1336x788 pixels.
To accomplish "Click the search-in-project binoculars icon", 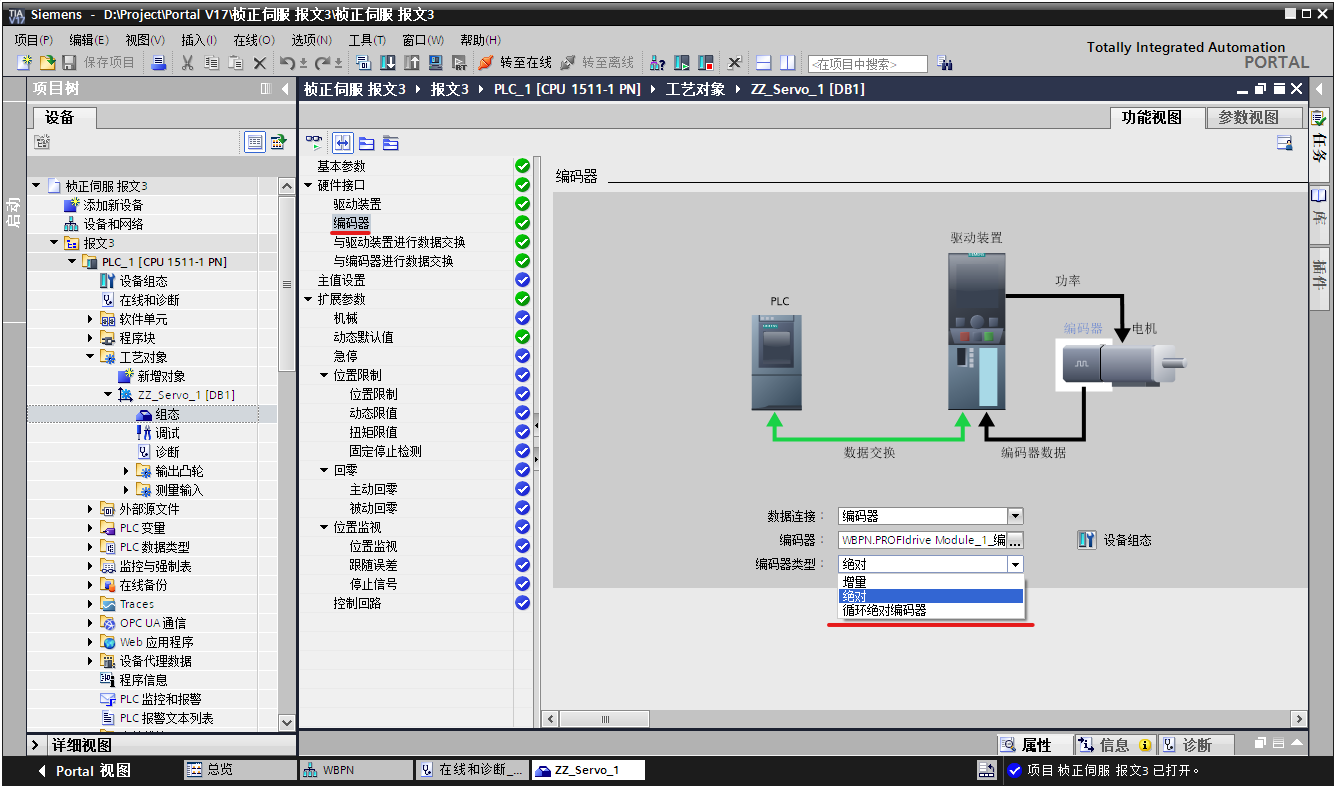I will (x=945, y=63).
